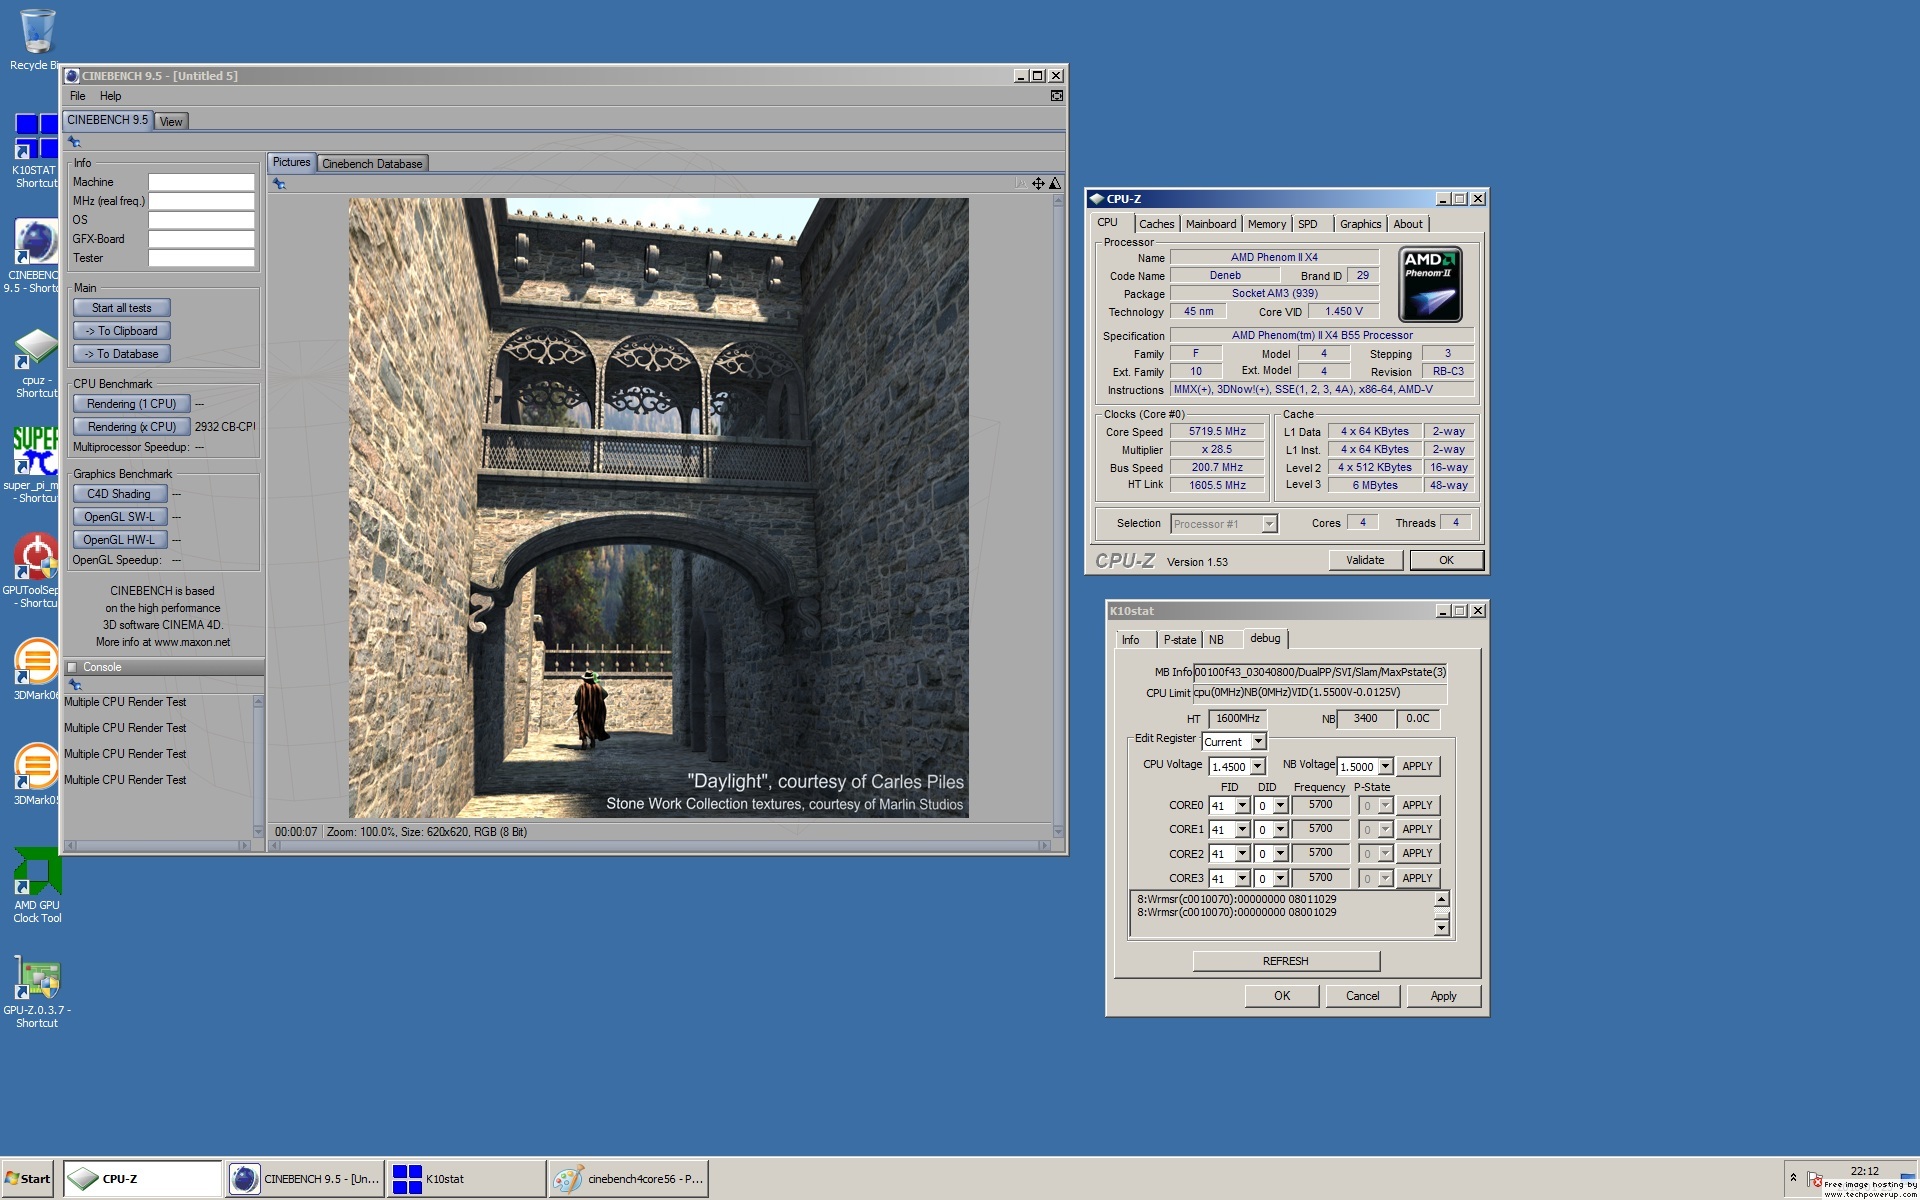Image resolution: width=1920 pixels, height=1200 pixels.
Task: Open the CORE0 FID dropdown
Action: [1242, 806]
